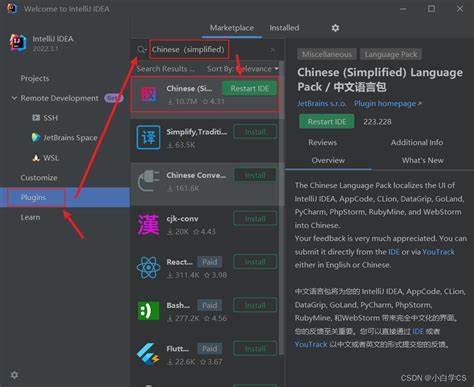Click the Bash plugin green icon
The width and height of the screenshot is (474, 387).
(148, 311)
